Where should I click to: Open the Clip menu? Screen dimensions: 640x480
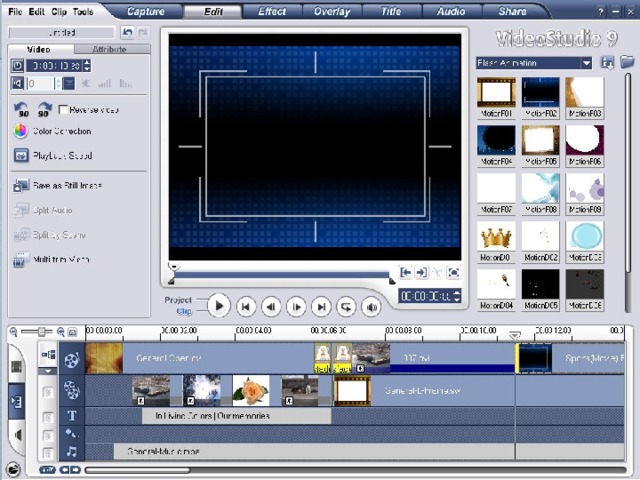coord(59,12)
